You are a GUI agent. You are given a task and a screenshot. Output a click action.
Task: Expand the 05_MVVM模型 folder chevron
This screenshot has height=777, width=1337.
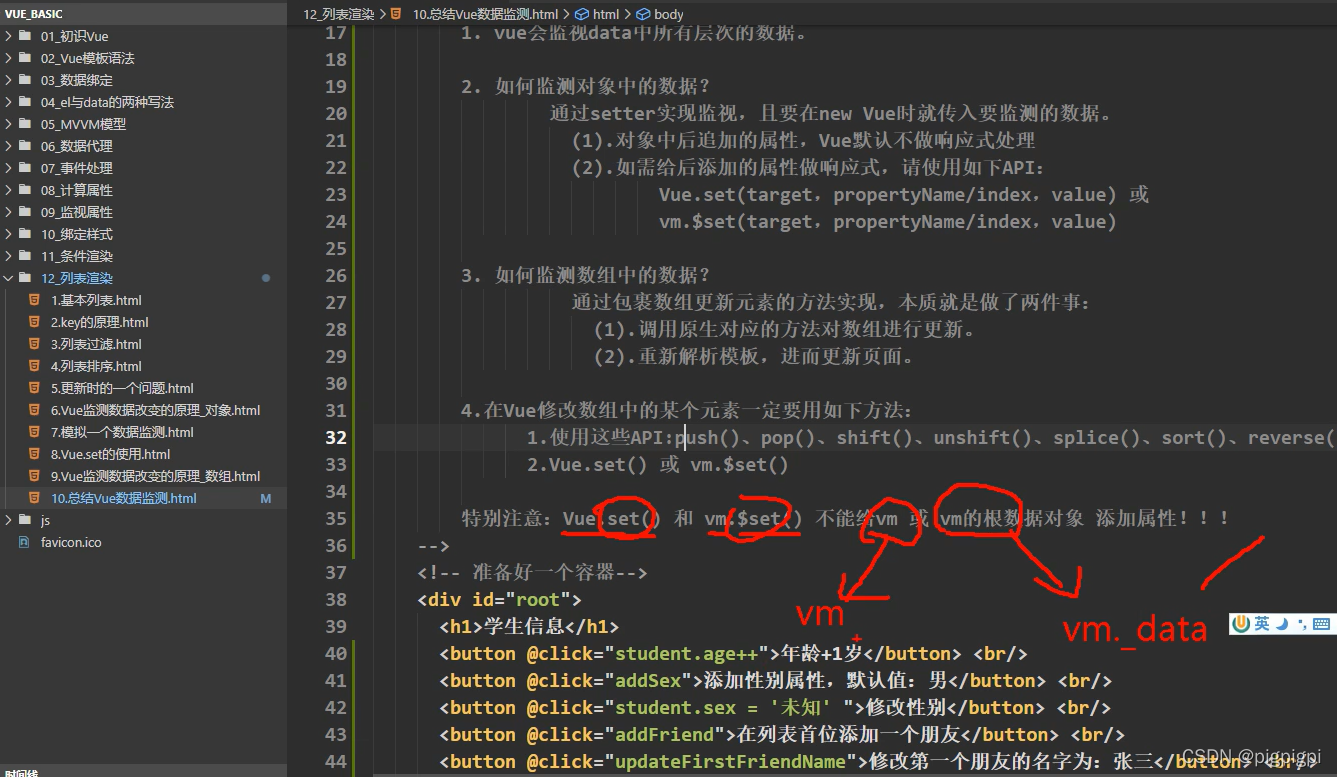[x=9, y=124]
